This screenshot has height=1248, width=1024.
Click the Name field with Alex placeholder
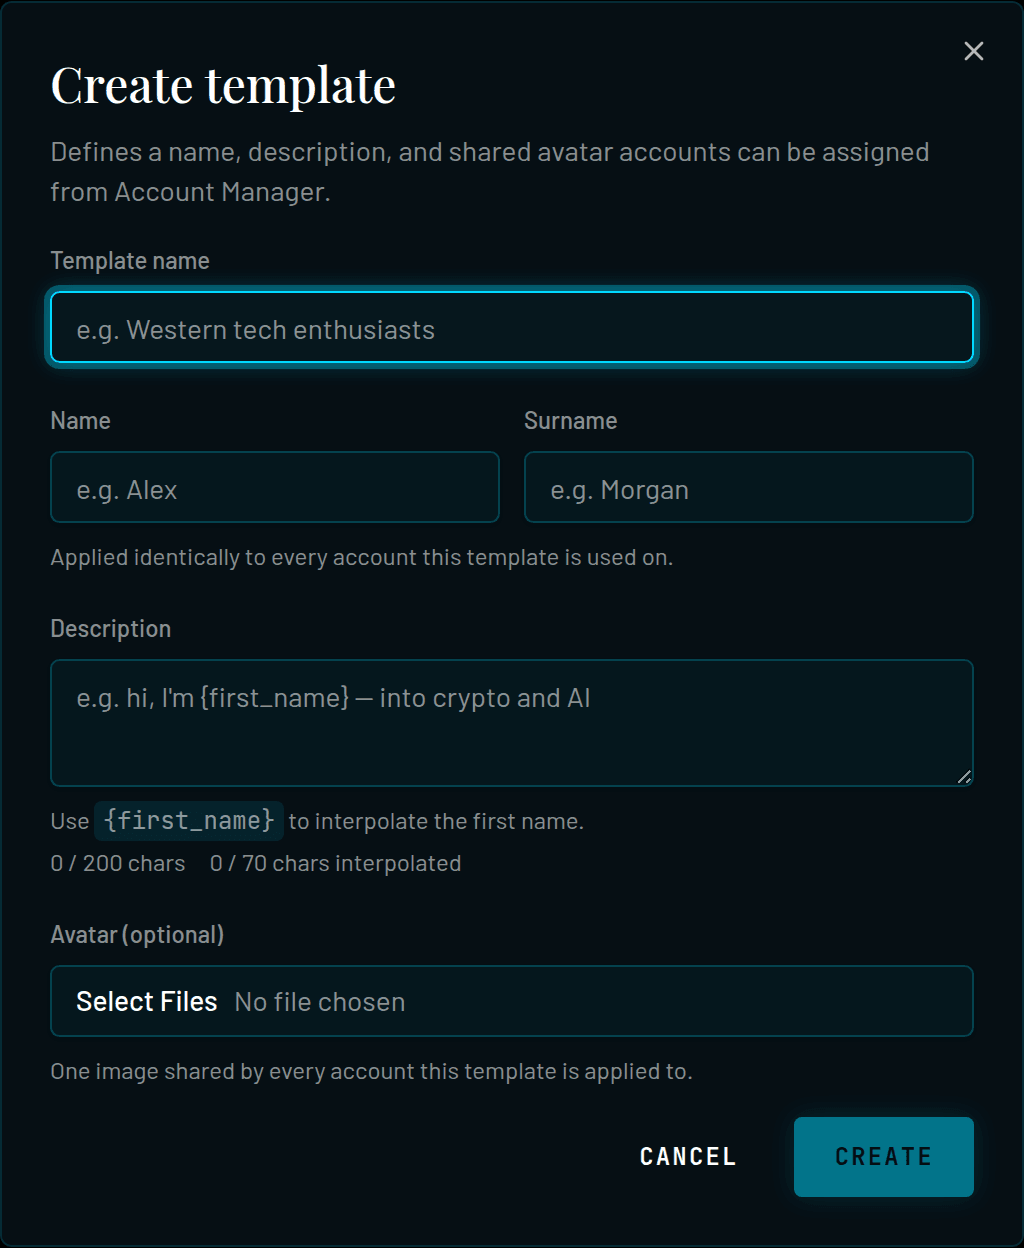pyautogui.click(x=275, y=487)
